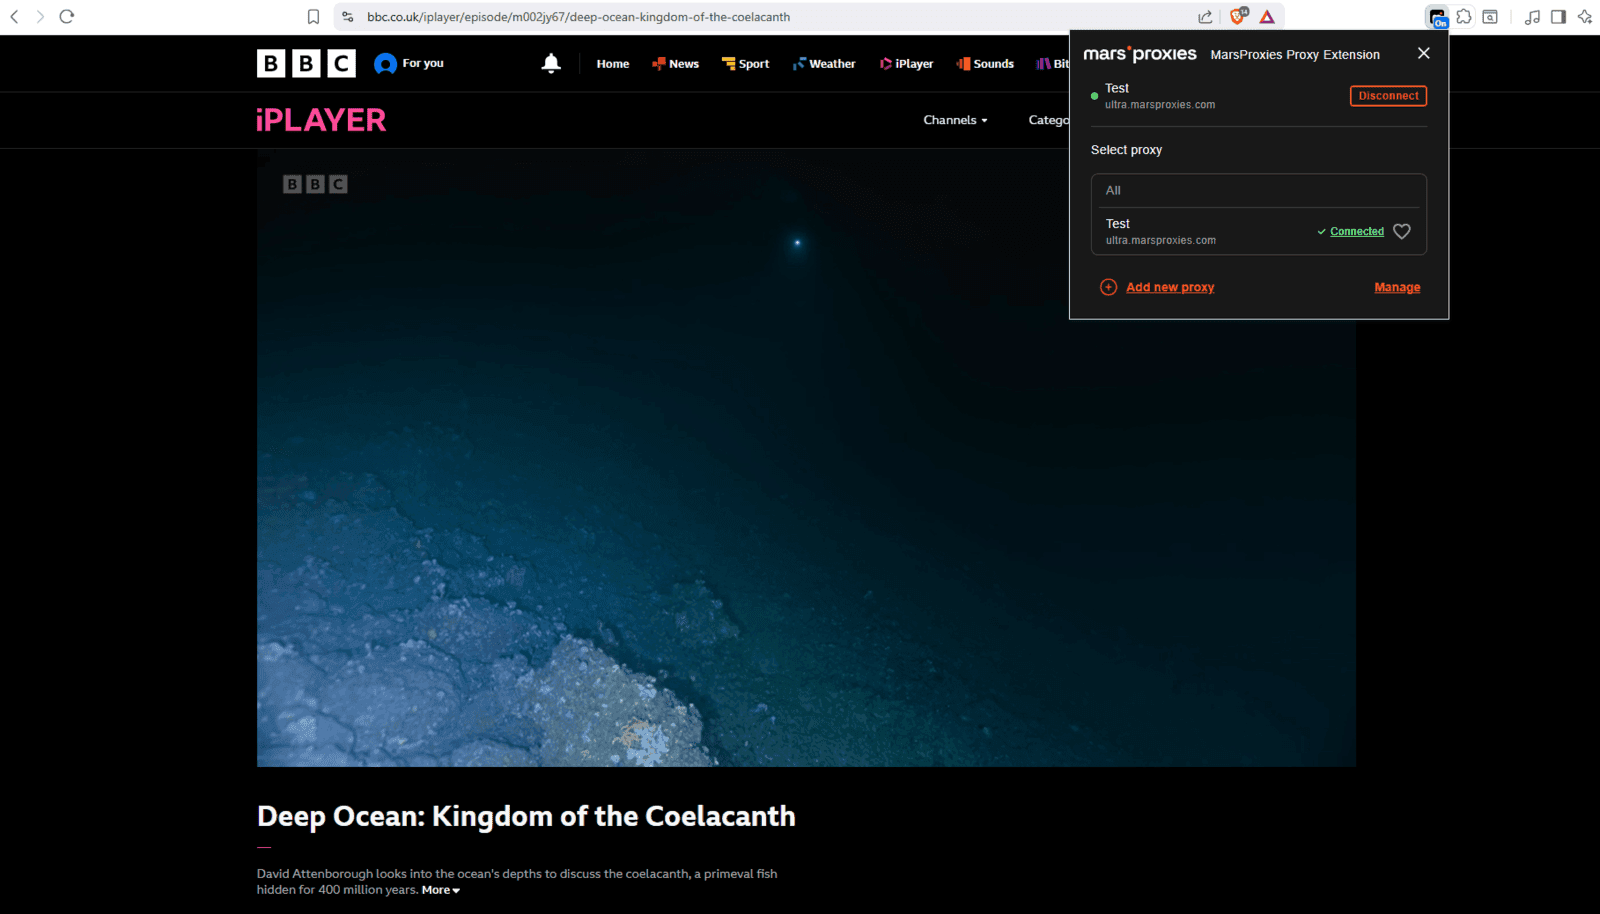Disconnect from the Test proxy
The width and height of the screenshot is (1600, 914).
pyautogui.click(x=1388, y=96)
